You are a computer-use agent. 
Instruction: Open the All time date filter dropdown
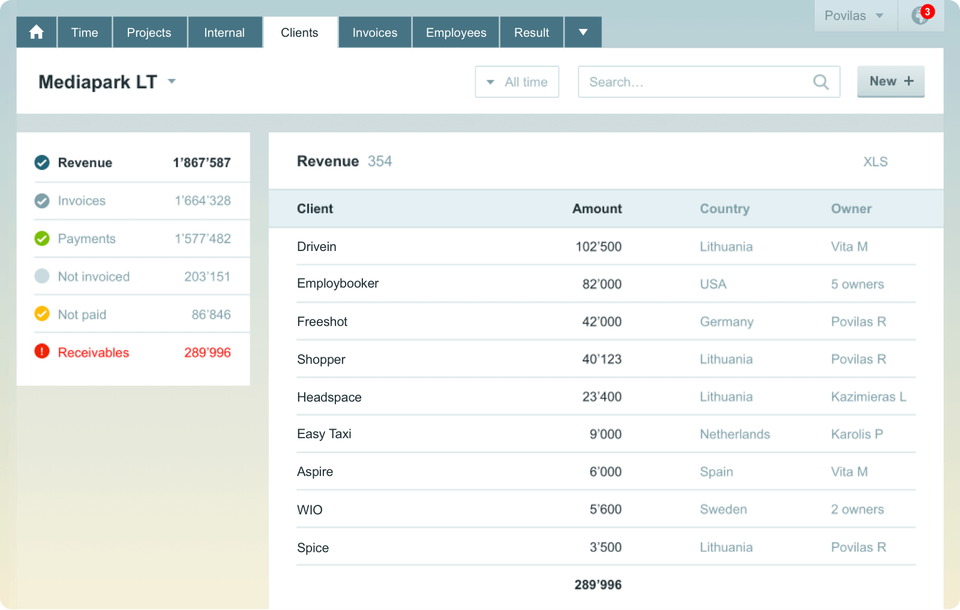pyautogui.click(x=517, y=82)
